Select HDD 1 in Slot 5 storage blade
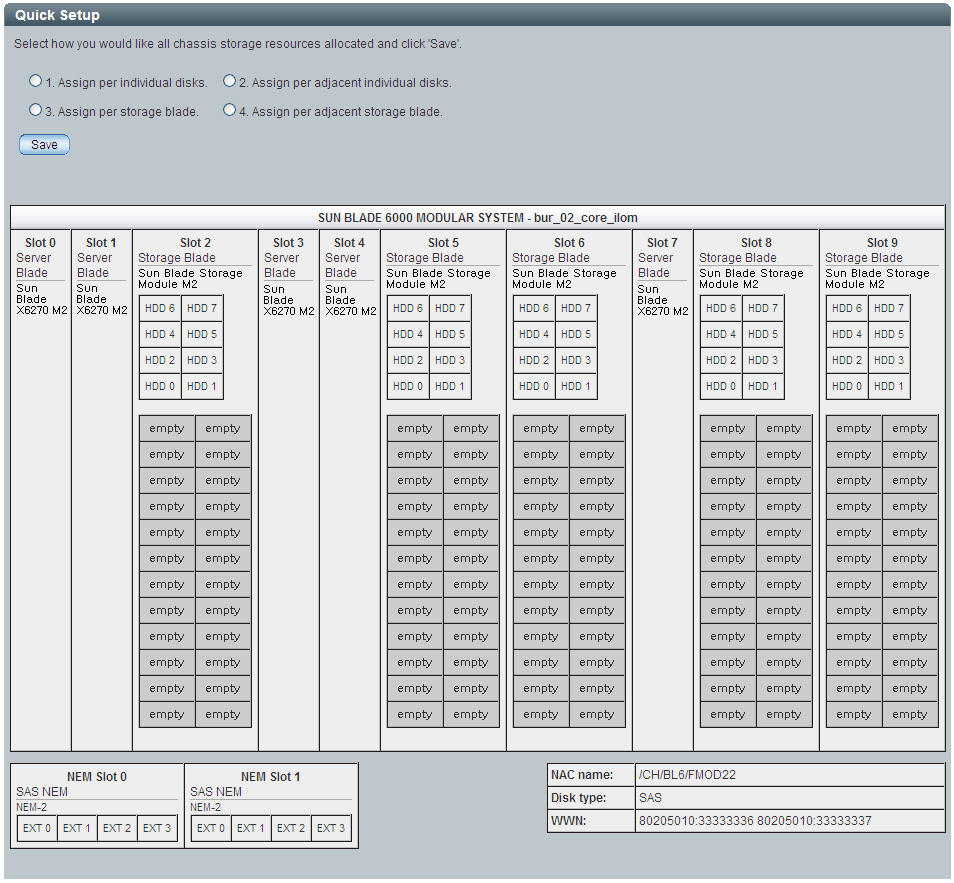954x883 pixels. coord(450,386)
